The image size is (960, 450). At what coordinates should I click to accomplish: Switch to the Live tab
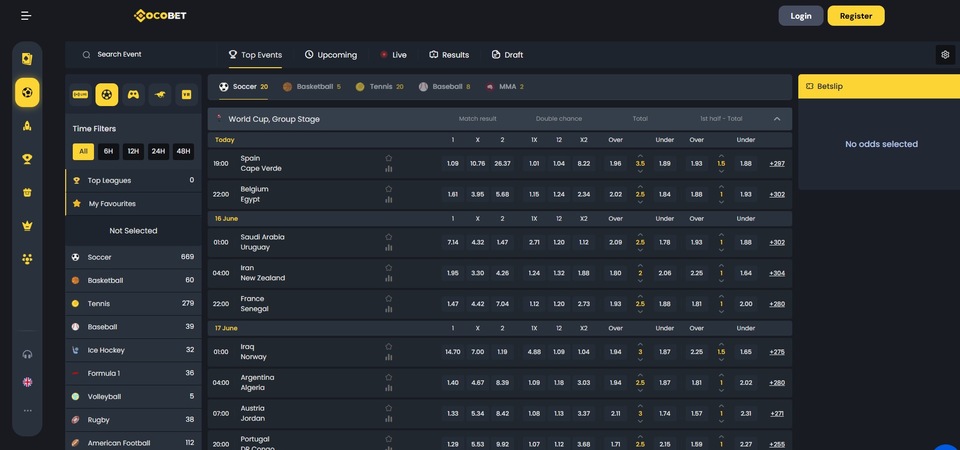coord(393,55)
